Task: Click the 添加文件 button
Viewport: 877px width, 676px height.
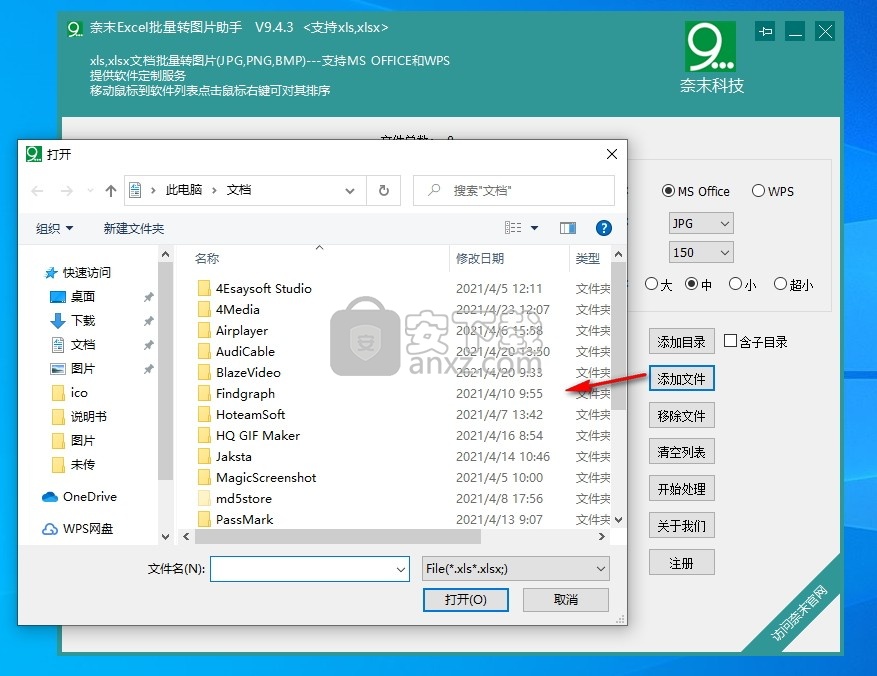Action: [x=681, y=379]
